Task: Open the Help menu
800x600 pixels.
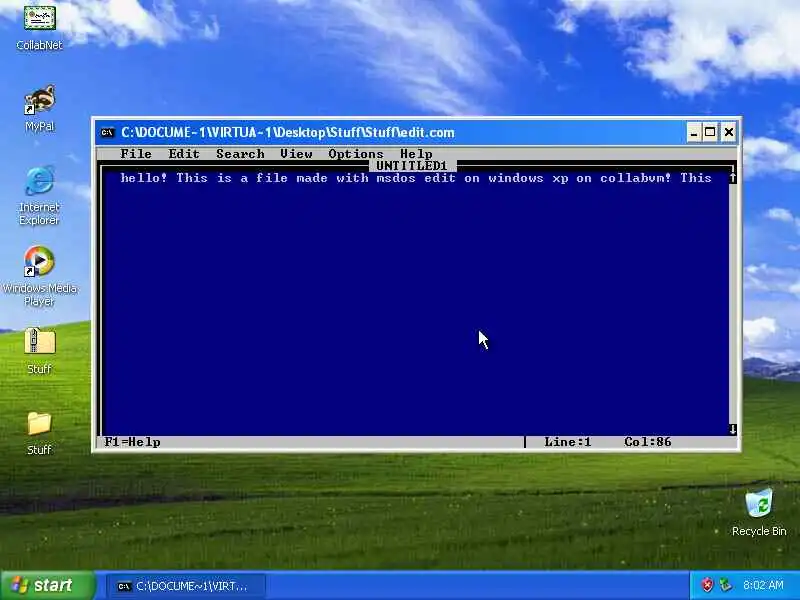Action: [416, 154]
